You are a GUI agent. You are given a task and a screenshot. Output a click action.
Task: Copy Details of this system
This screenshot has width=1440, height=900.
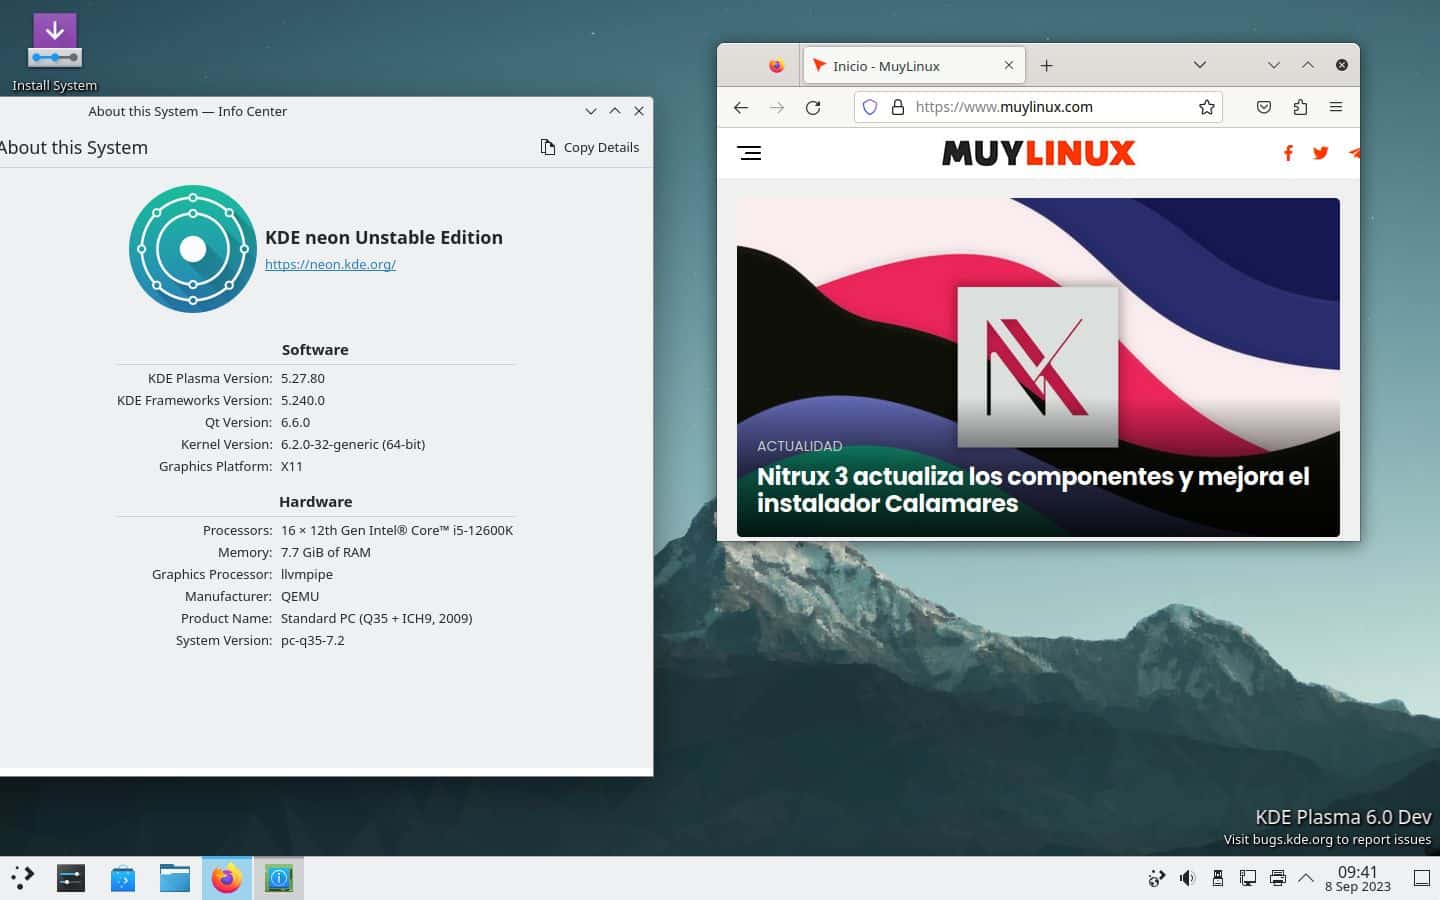coord(590,147)
